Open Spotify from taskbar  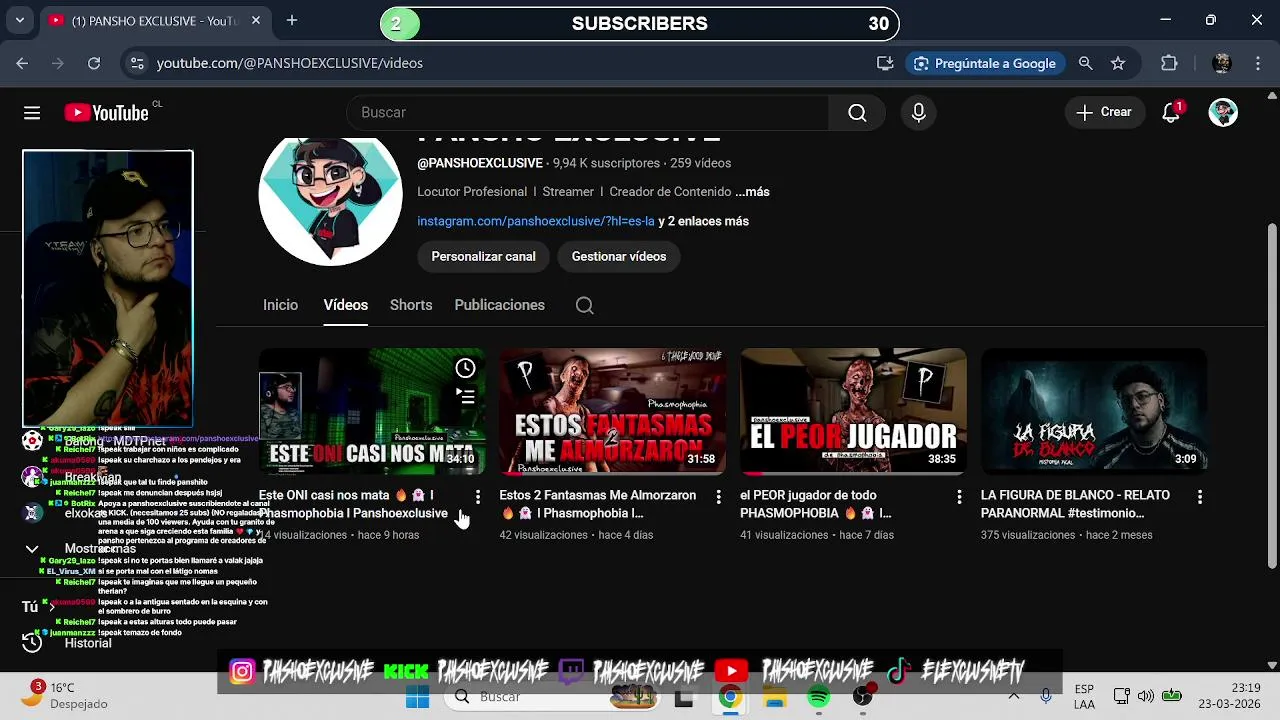point(819,697)
